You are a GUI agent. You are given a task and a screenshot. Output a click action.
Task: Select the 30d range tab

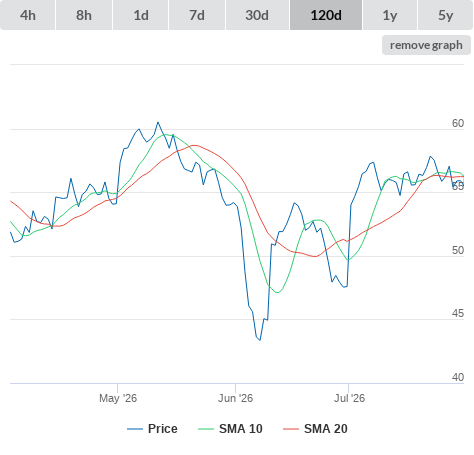(257, 15)
